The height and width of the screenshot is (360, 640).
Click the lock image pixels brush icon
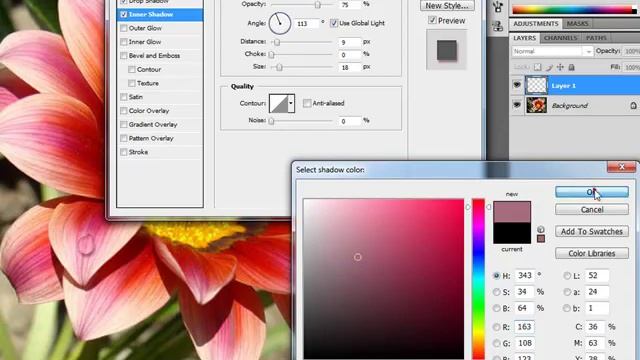549,67
